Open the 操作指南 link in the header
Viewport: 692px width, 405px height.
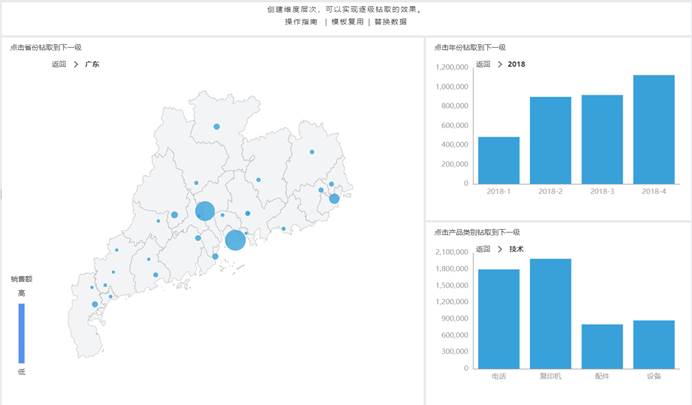coord(301,22)
